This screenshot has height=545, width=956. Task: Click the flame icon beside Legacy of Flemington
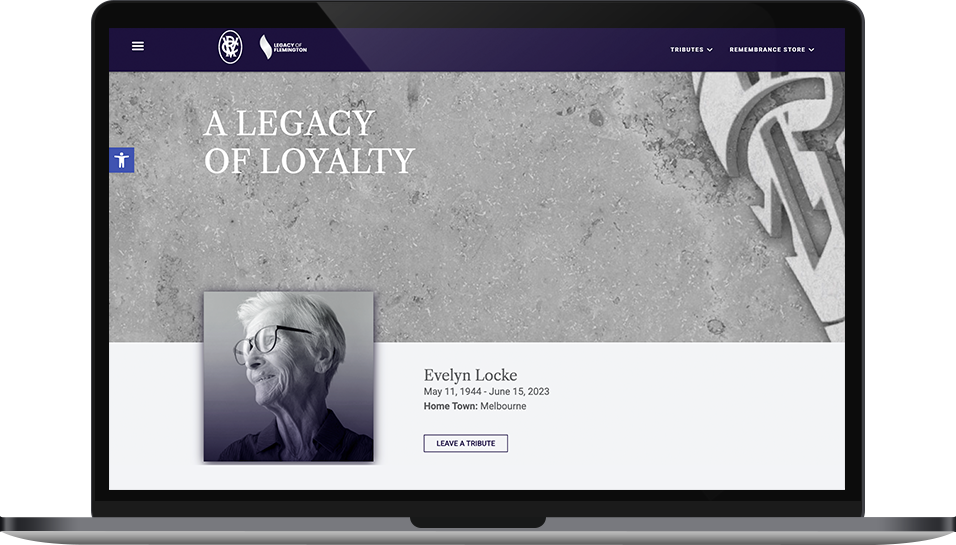265,47
